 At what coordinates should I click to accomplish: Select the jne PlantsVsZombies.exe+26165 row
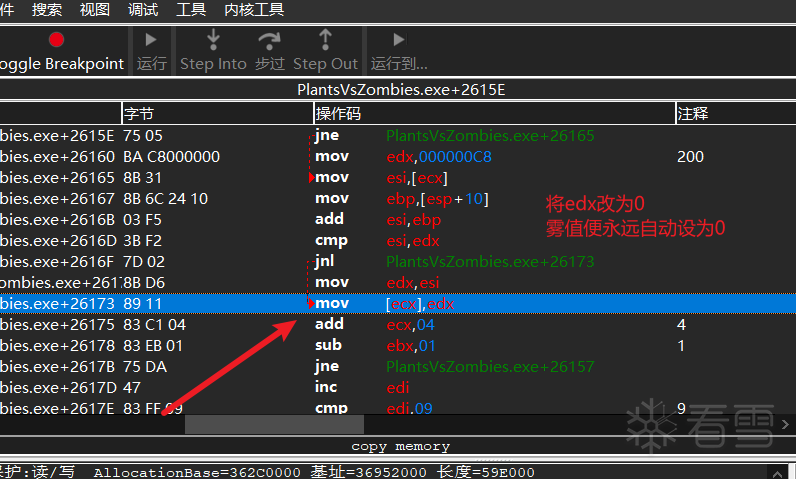coord(398,135)
